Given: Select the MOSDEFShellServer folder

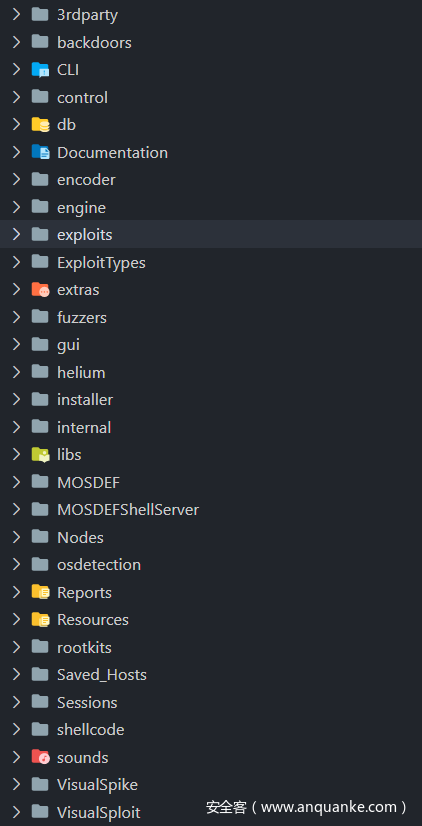Looking at the screenshot, I should tap(211, 509).
